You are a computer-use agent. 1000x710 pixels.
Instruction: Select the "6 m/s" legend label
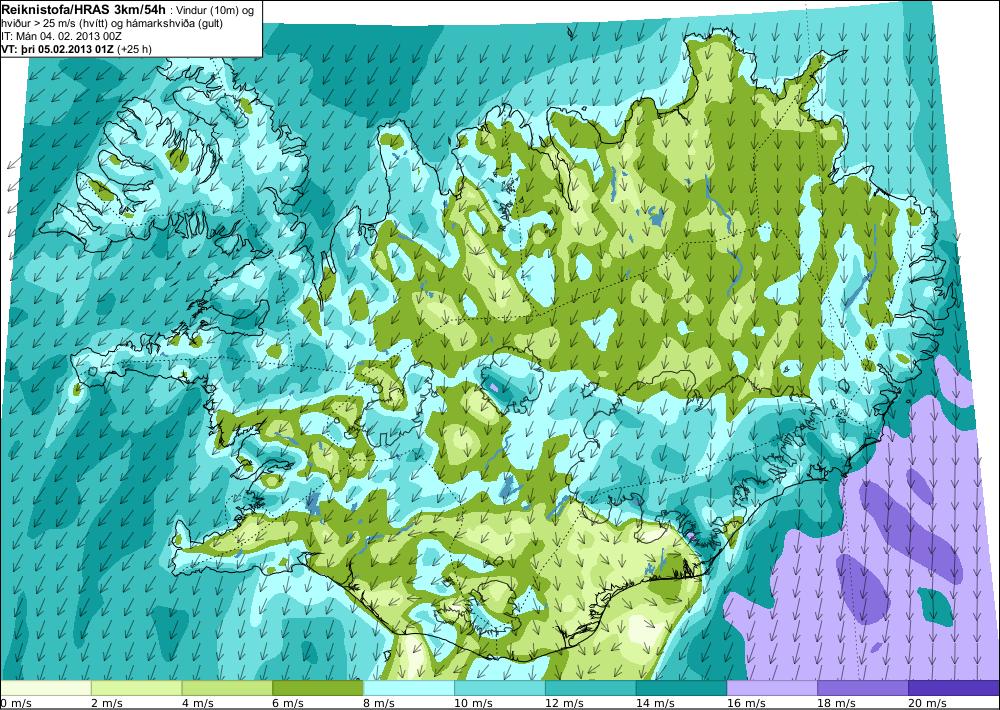(288, 703)
